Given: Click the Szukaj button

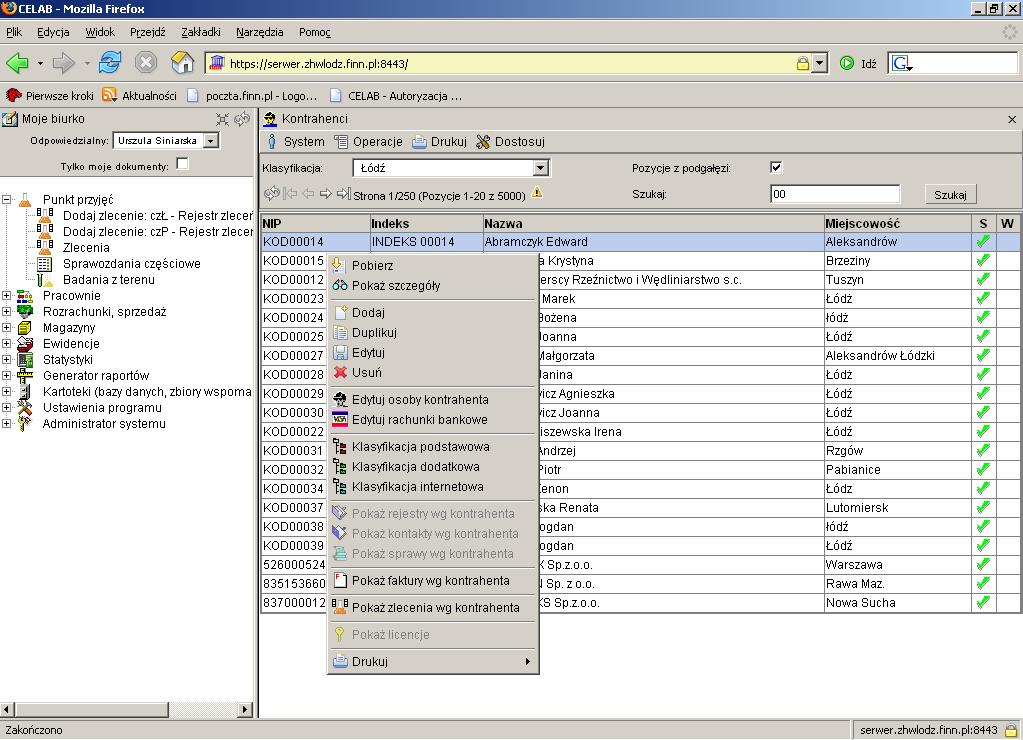Looking at the screenshot, I should (x=950, y=194).
